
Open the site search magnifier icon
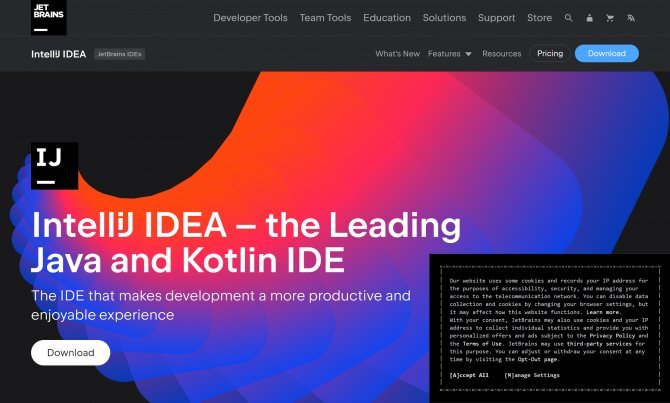click(568, 18)
